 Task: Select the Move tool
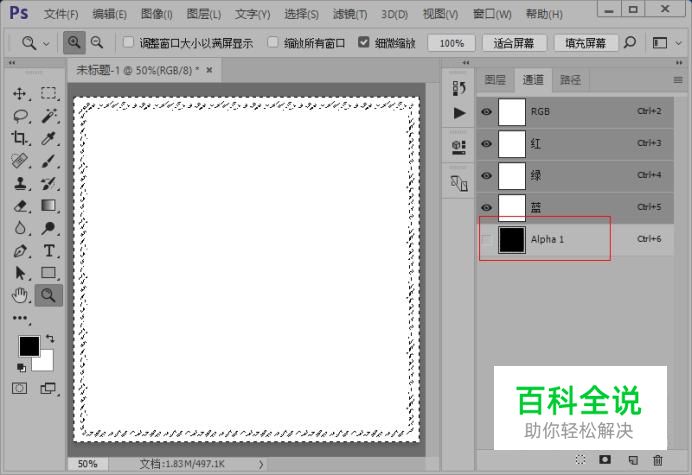tap(19, 94)
